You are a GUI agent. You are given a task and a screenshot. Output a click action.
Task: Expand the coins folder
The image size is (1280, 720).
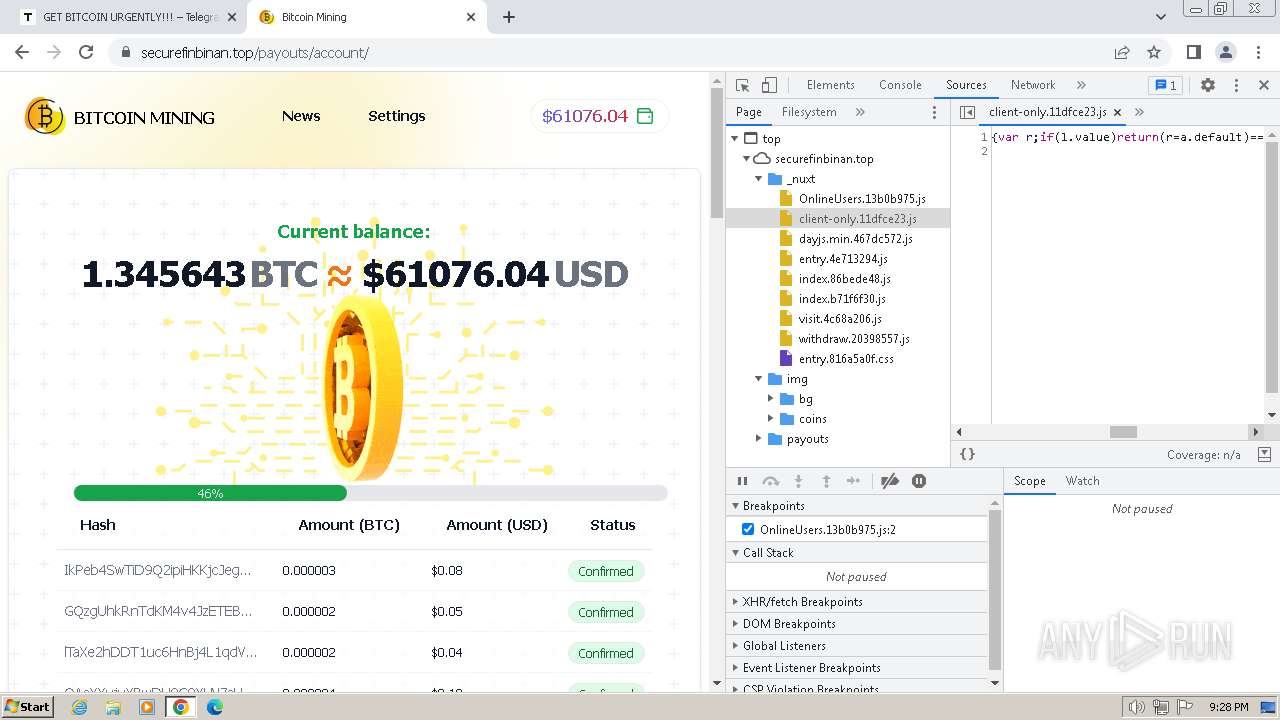(770, 419)
